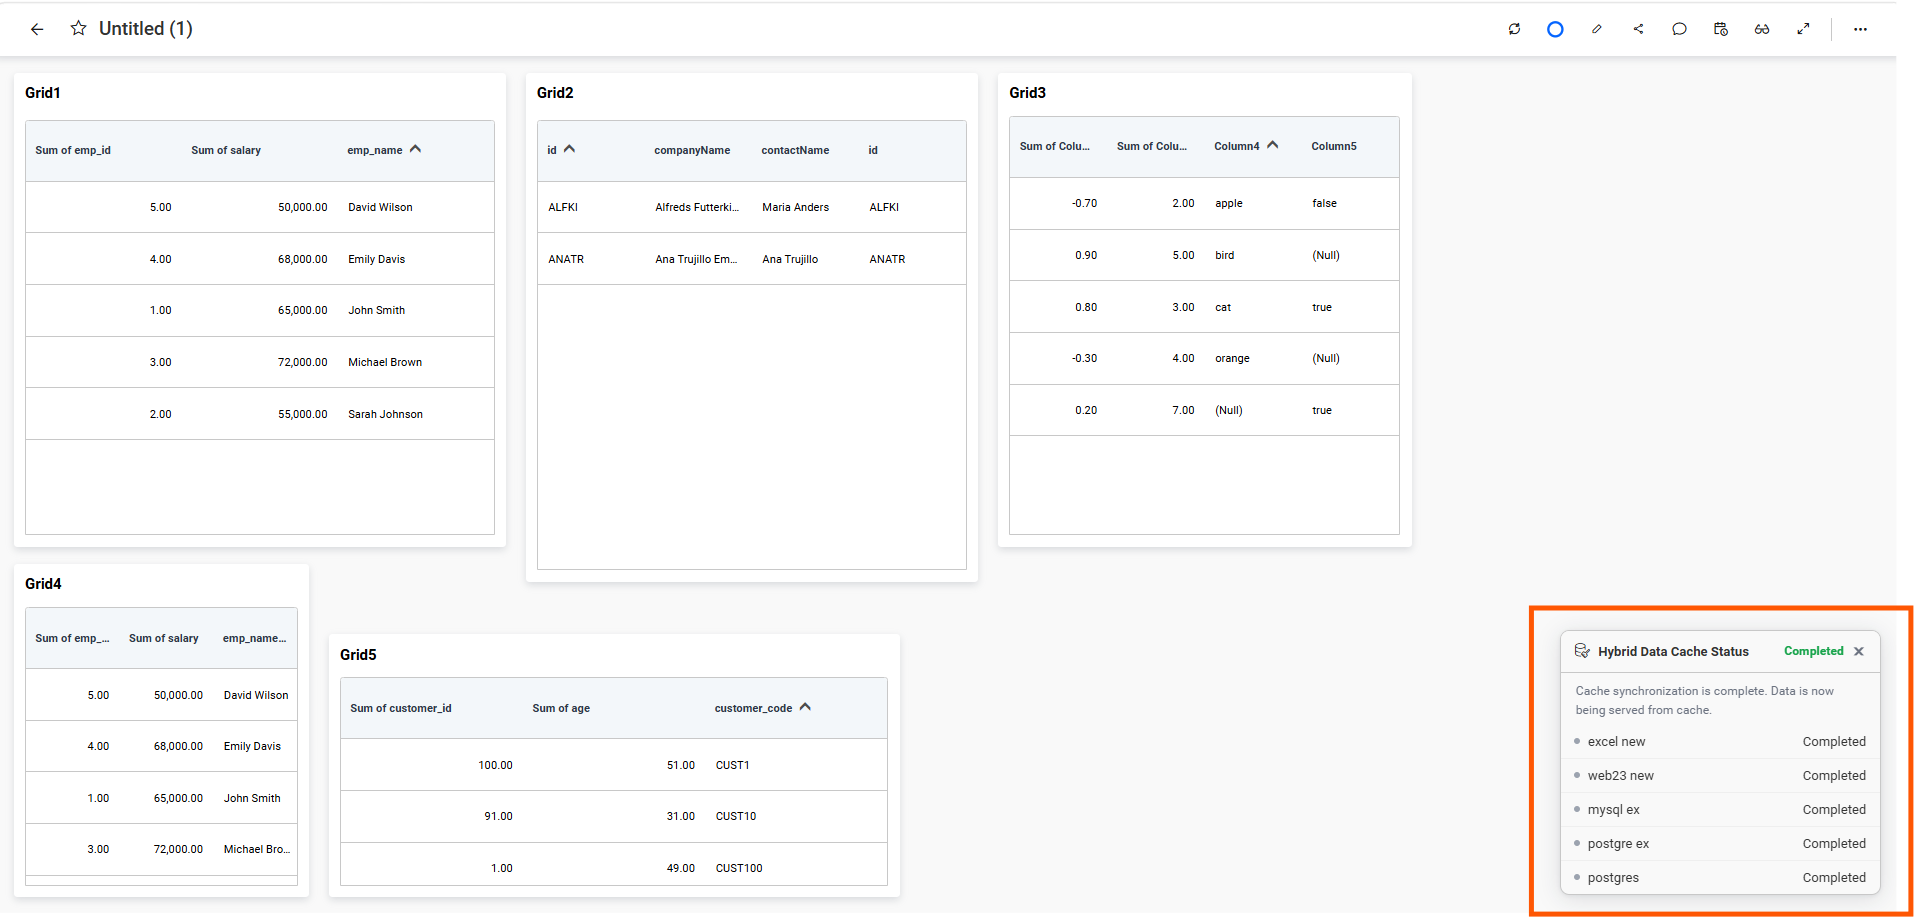1914x917 pixels.
Task: Toggle sort arrow on Grid3 Column4 header
Action: click(1272, 145)
